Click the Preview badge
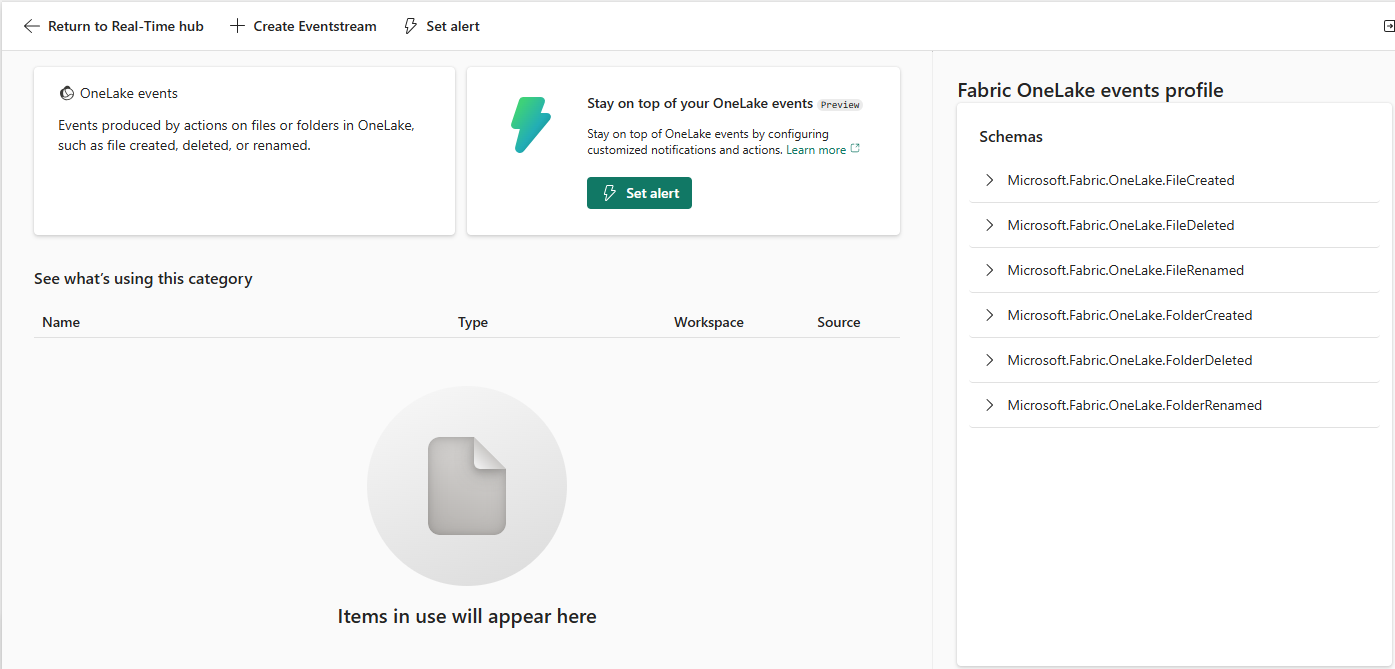 [x=840, y=104]
